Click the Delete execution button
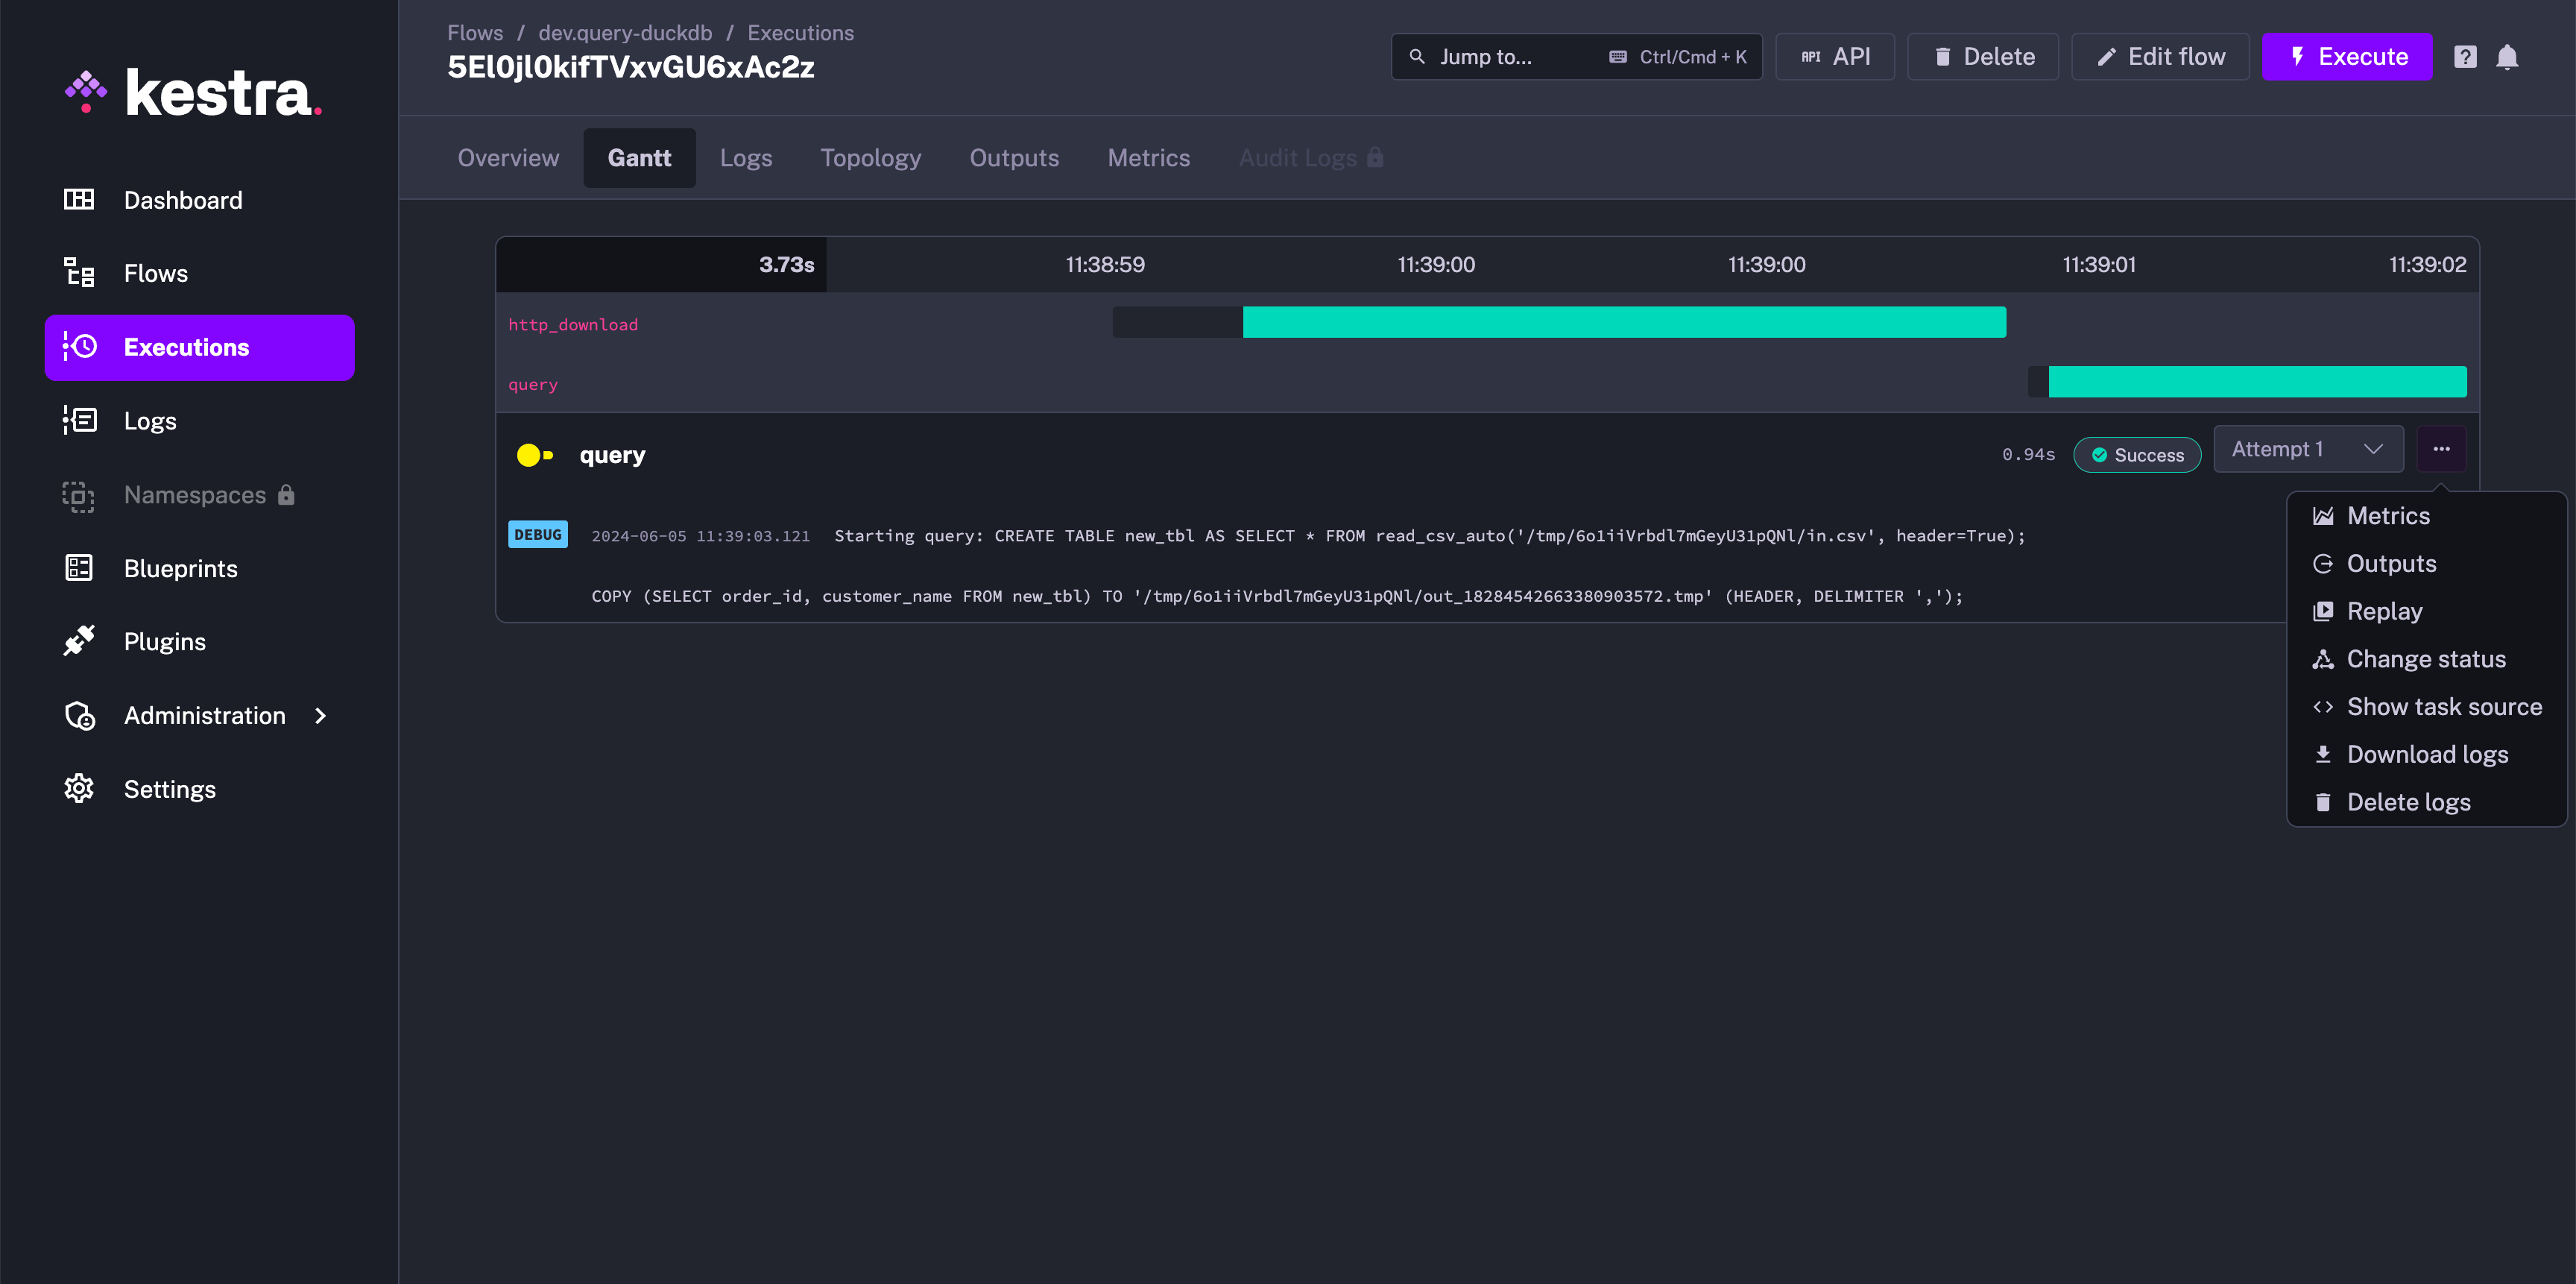The width and height of the screenshot is (2576, 1284). (1983, 57)
